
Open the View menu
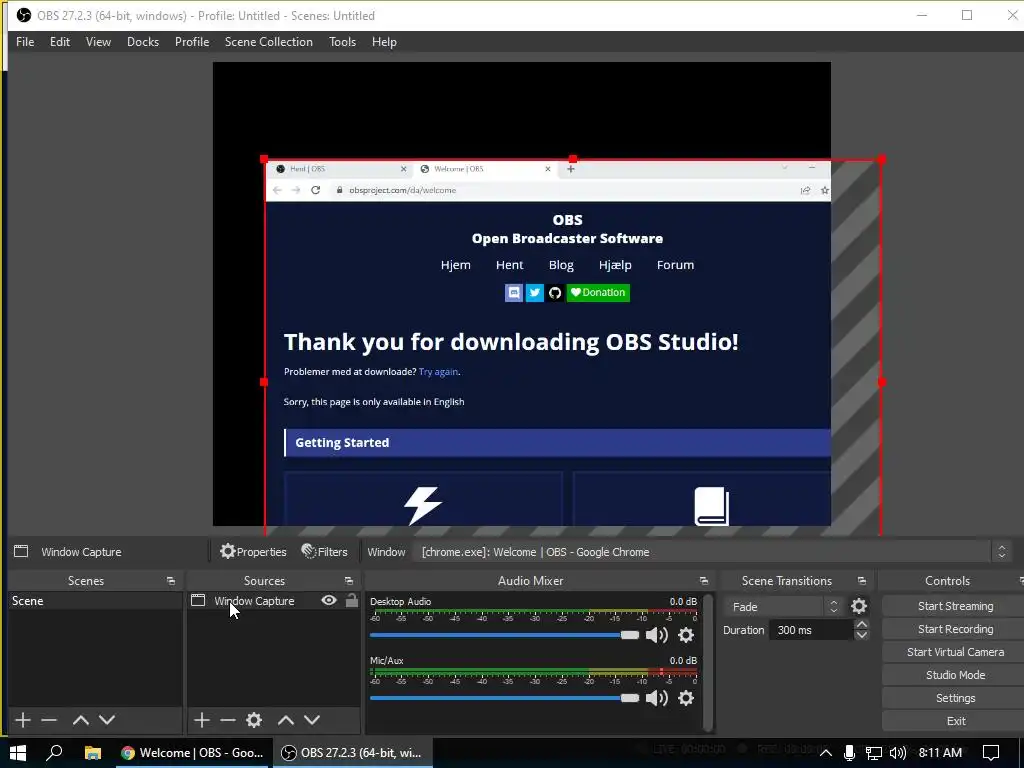click(98, 42)
